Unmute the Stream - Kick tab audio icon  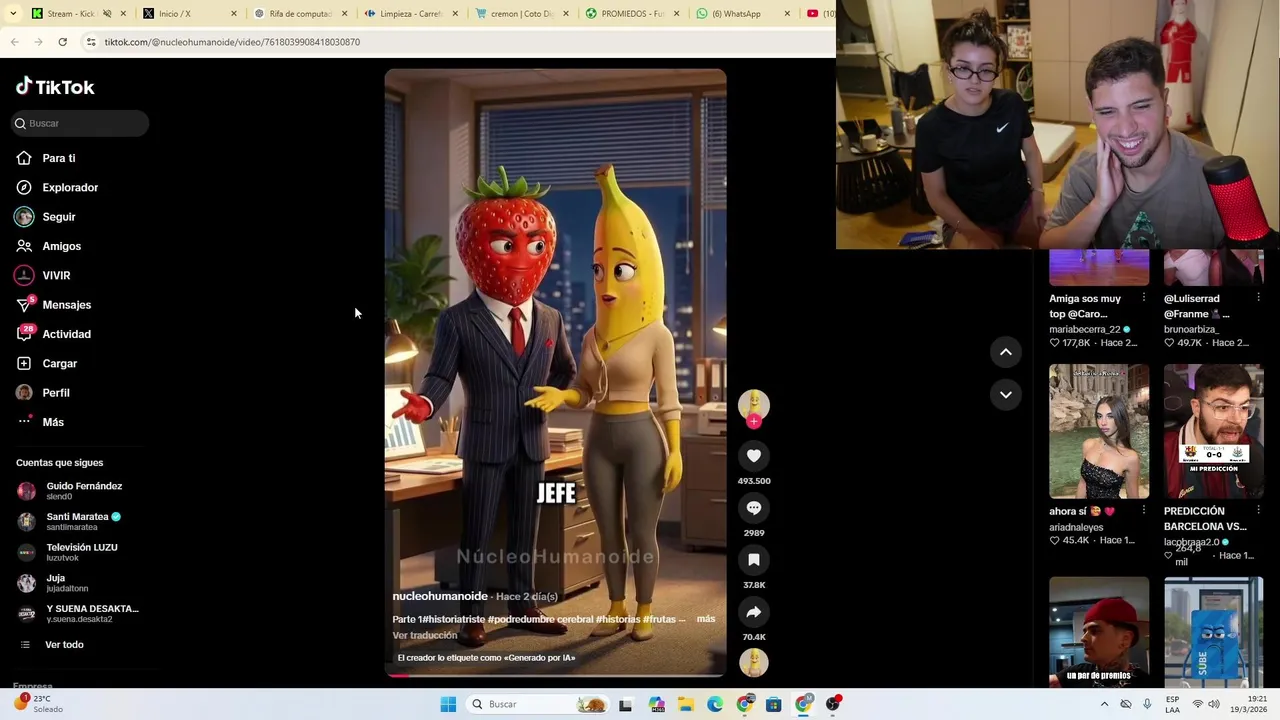(x=107, y=14)
